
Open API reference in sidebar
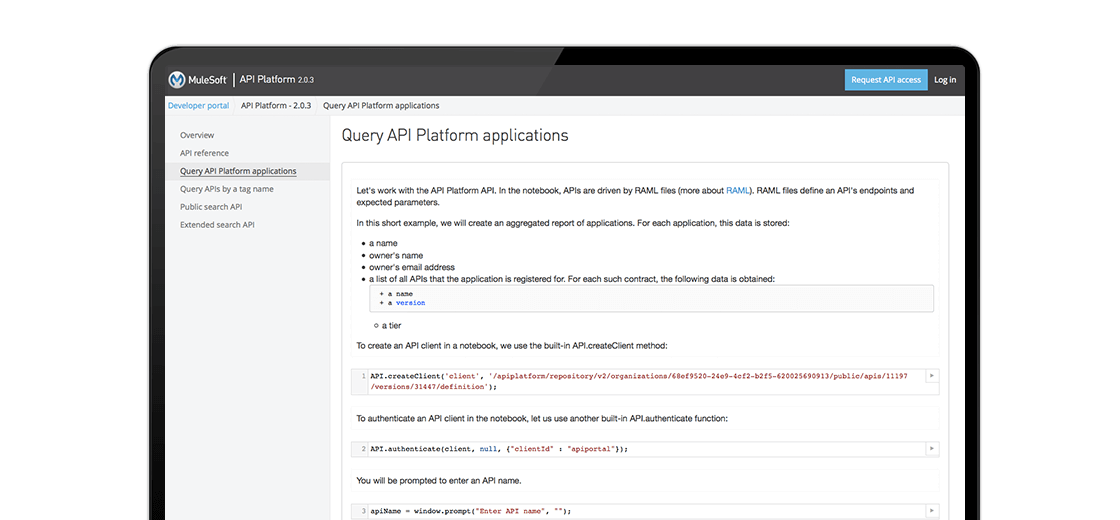[204, 153]
